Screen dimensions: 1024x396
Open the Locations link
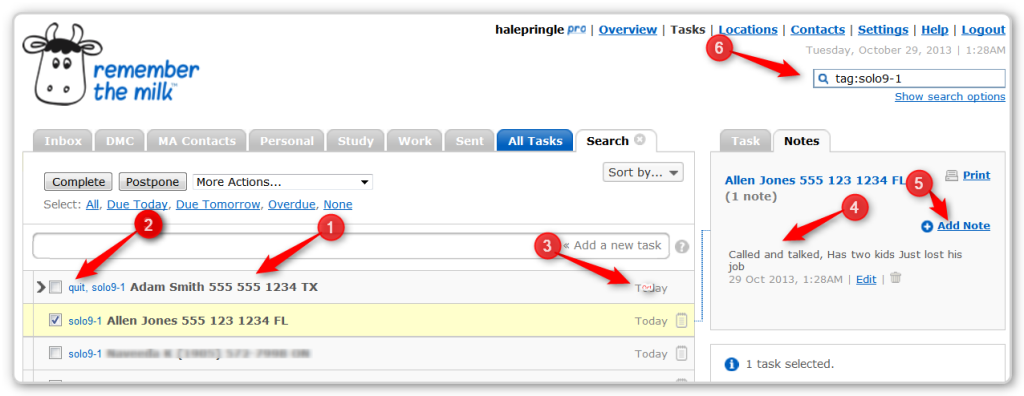point(748,29)
